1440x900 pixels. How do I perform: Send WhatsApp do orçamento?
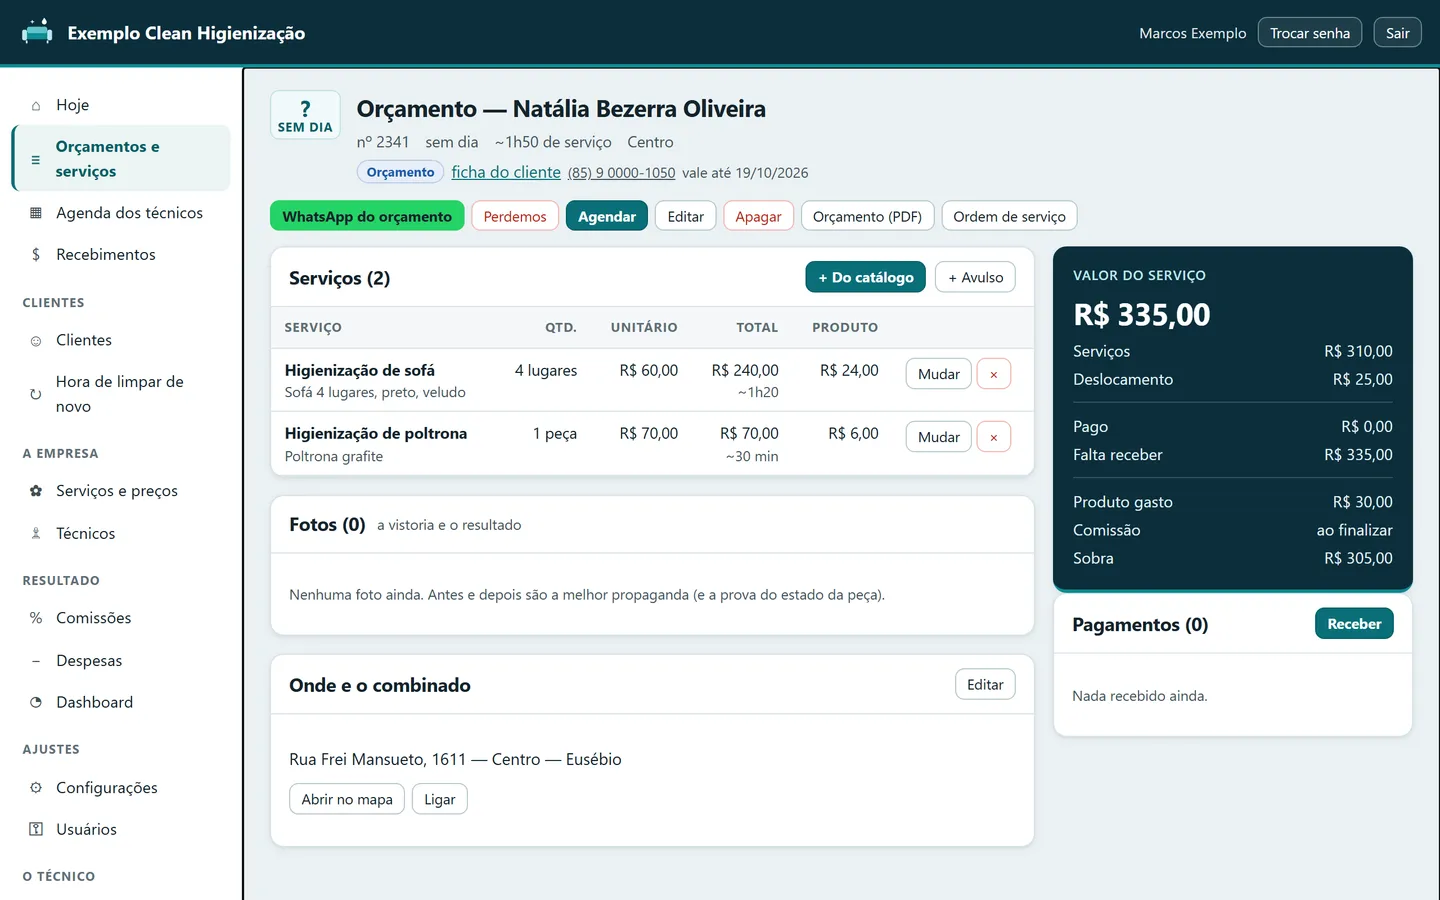pos(367,216)
